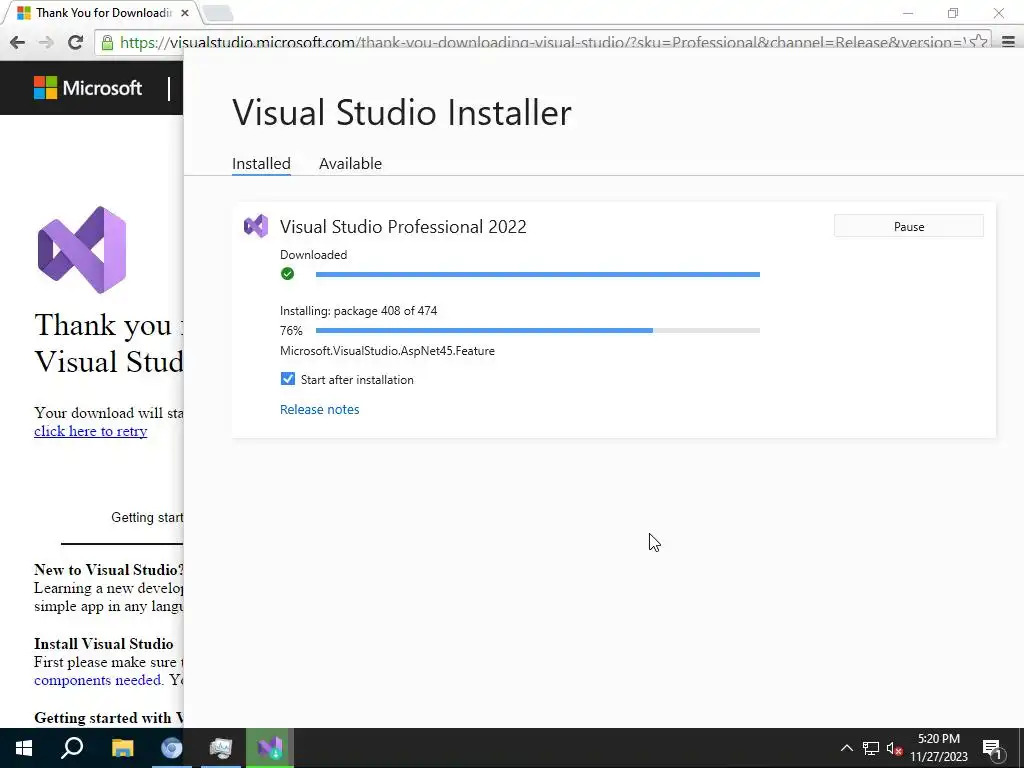Open network status tray icon
The height and width of the screenshot is (768, 1024).
click(x=871, y=748)
